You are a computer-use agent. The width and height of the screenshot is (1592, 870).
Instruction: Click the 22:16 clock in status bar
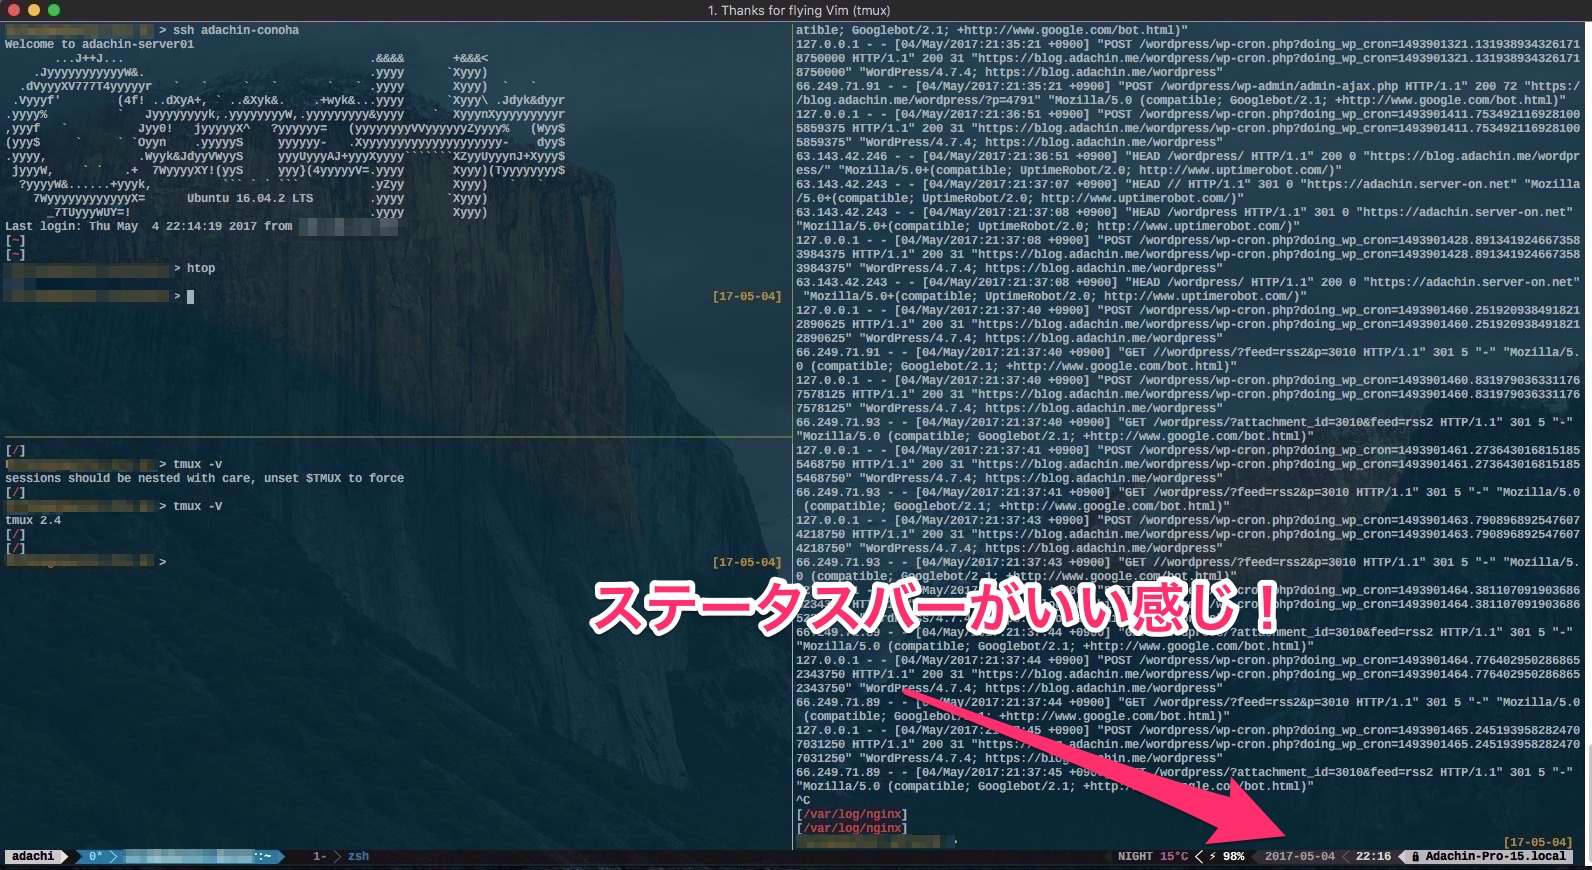point(1373,856)
